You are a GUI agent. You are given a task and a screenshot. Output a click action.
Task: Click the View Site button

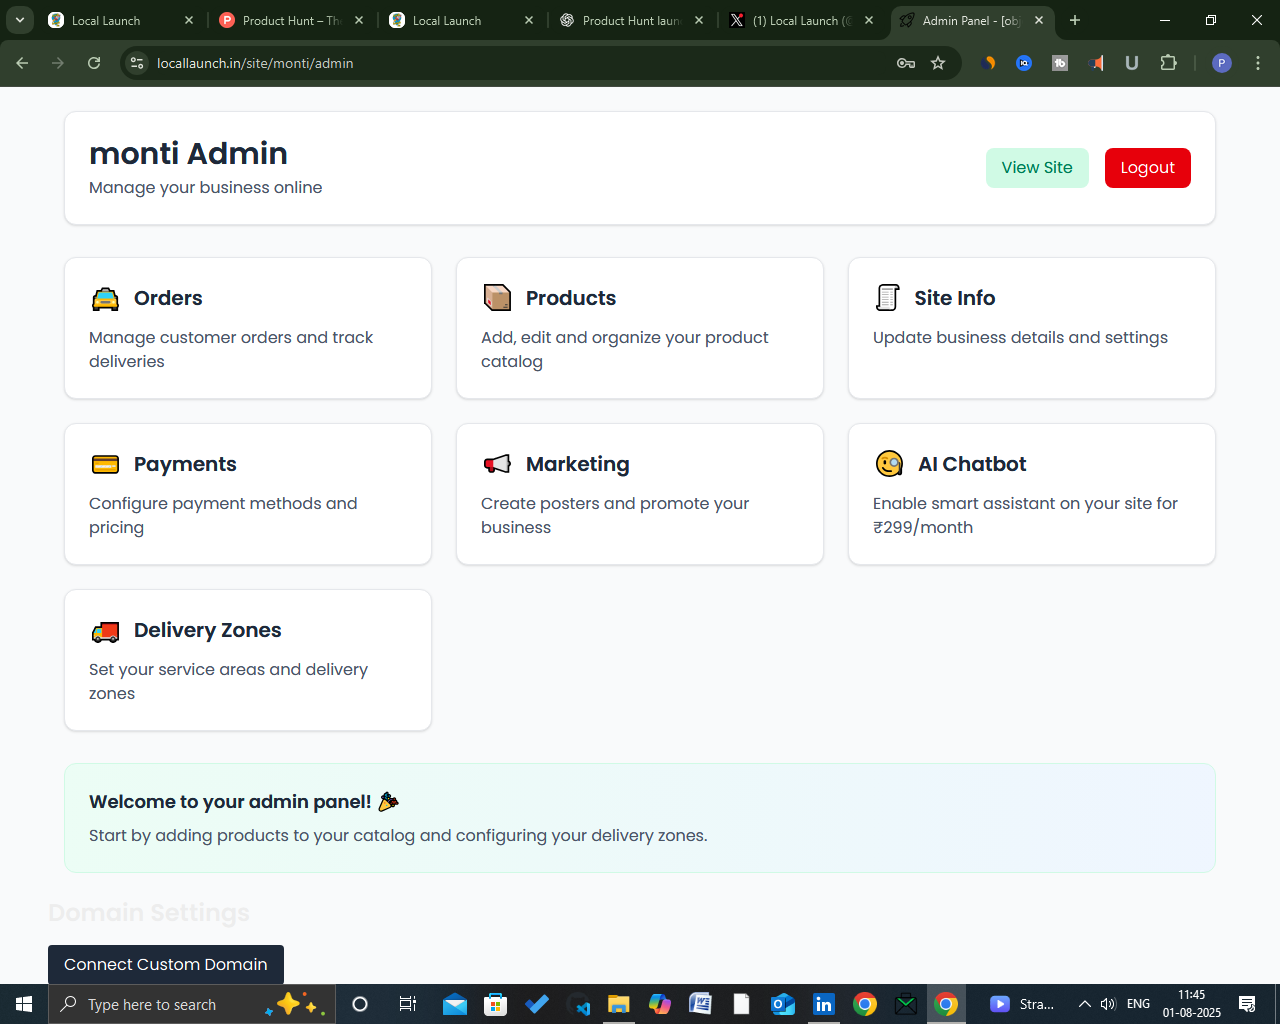click(x=1037, y=168)
